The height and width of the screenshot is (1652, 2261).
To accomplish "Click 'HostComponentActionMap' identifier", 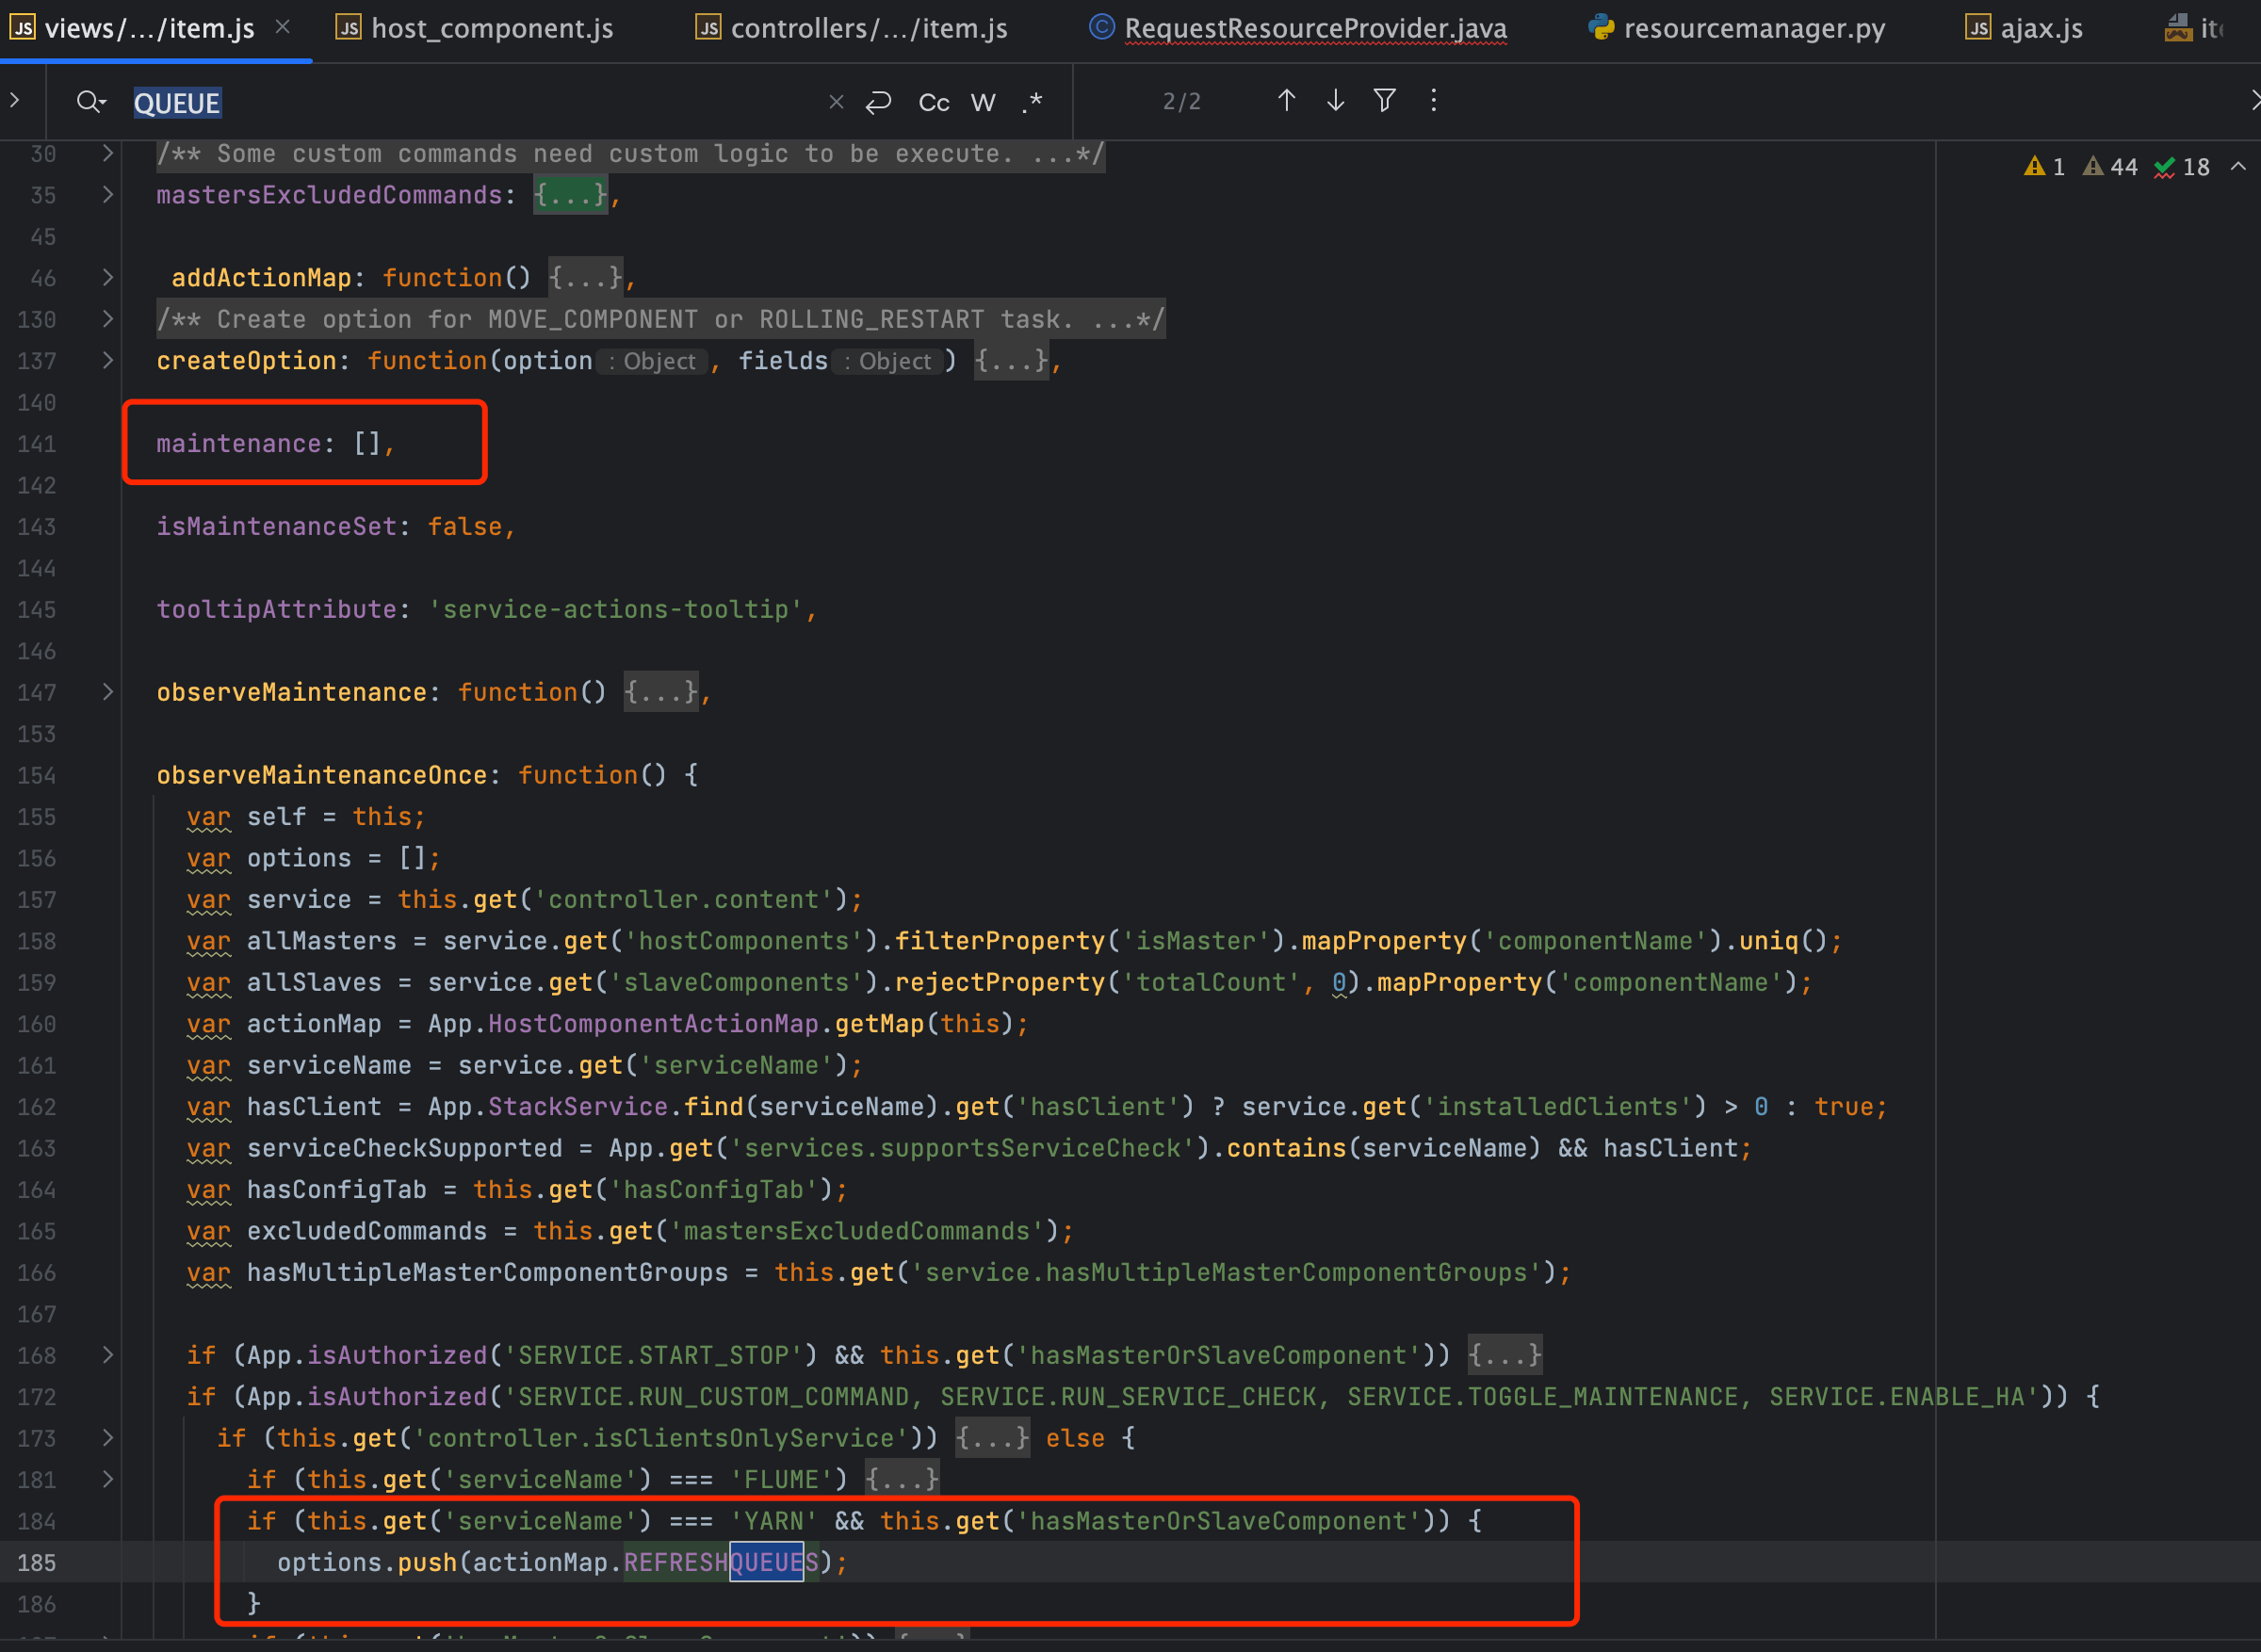I will (x=653, y=1024).
